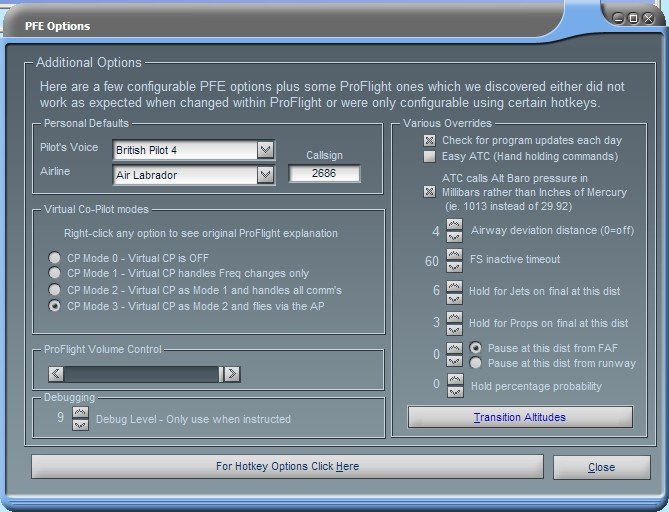Click the Callsign field showing 2686
The image size is (669, 512).
(324, 174)
